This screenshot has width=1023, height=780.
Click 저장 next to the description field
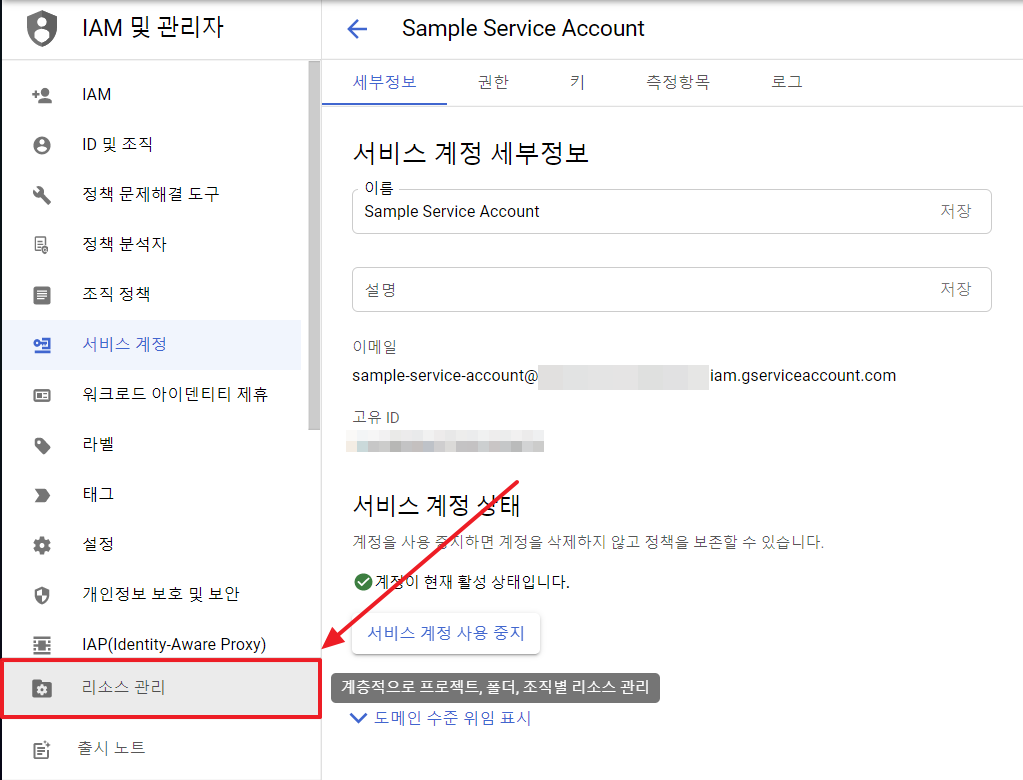click(x=955, y=289)
